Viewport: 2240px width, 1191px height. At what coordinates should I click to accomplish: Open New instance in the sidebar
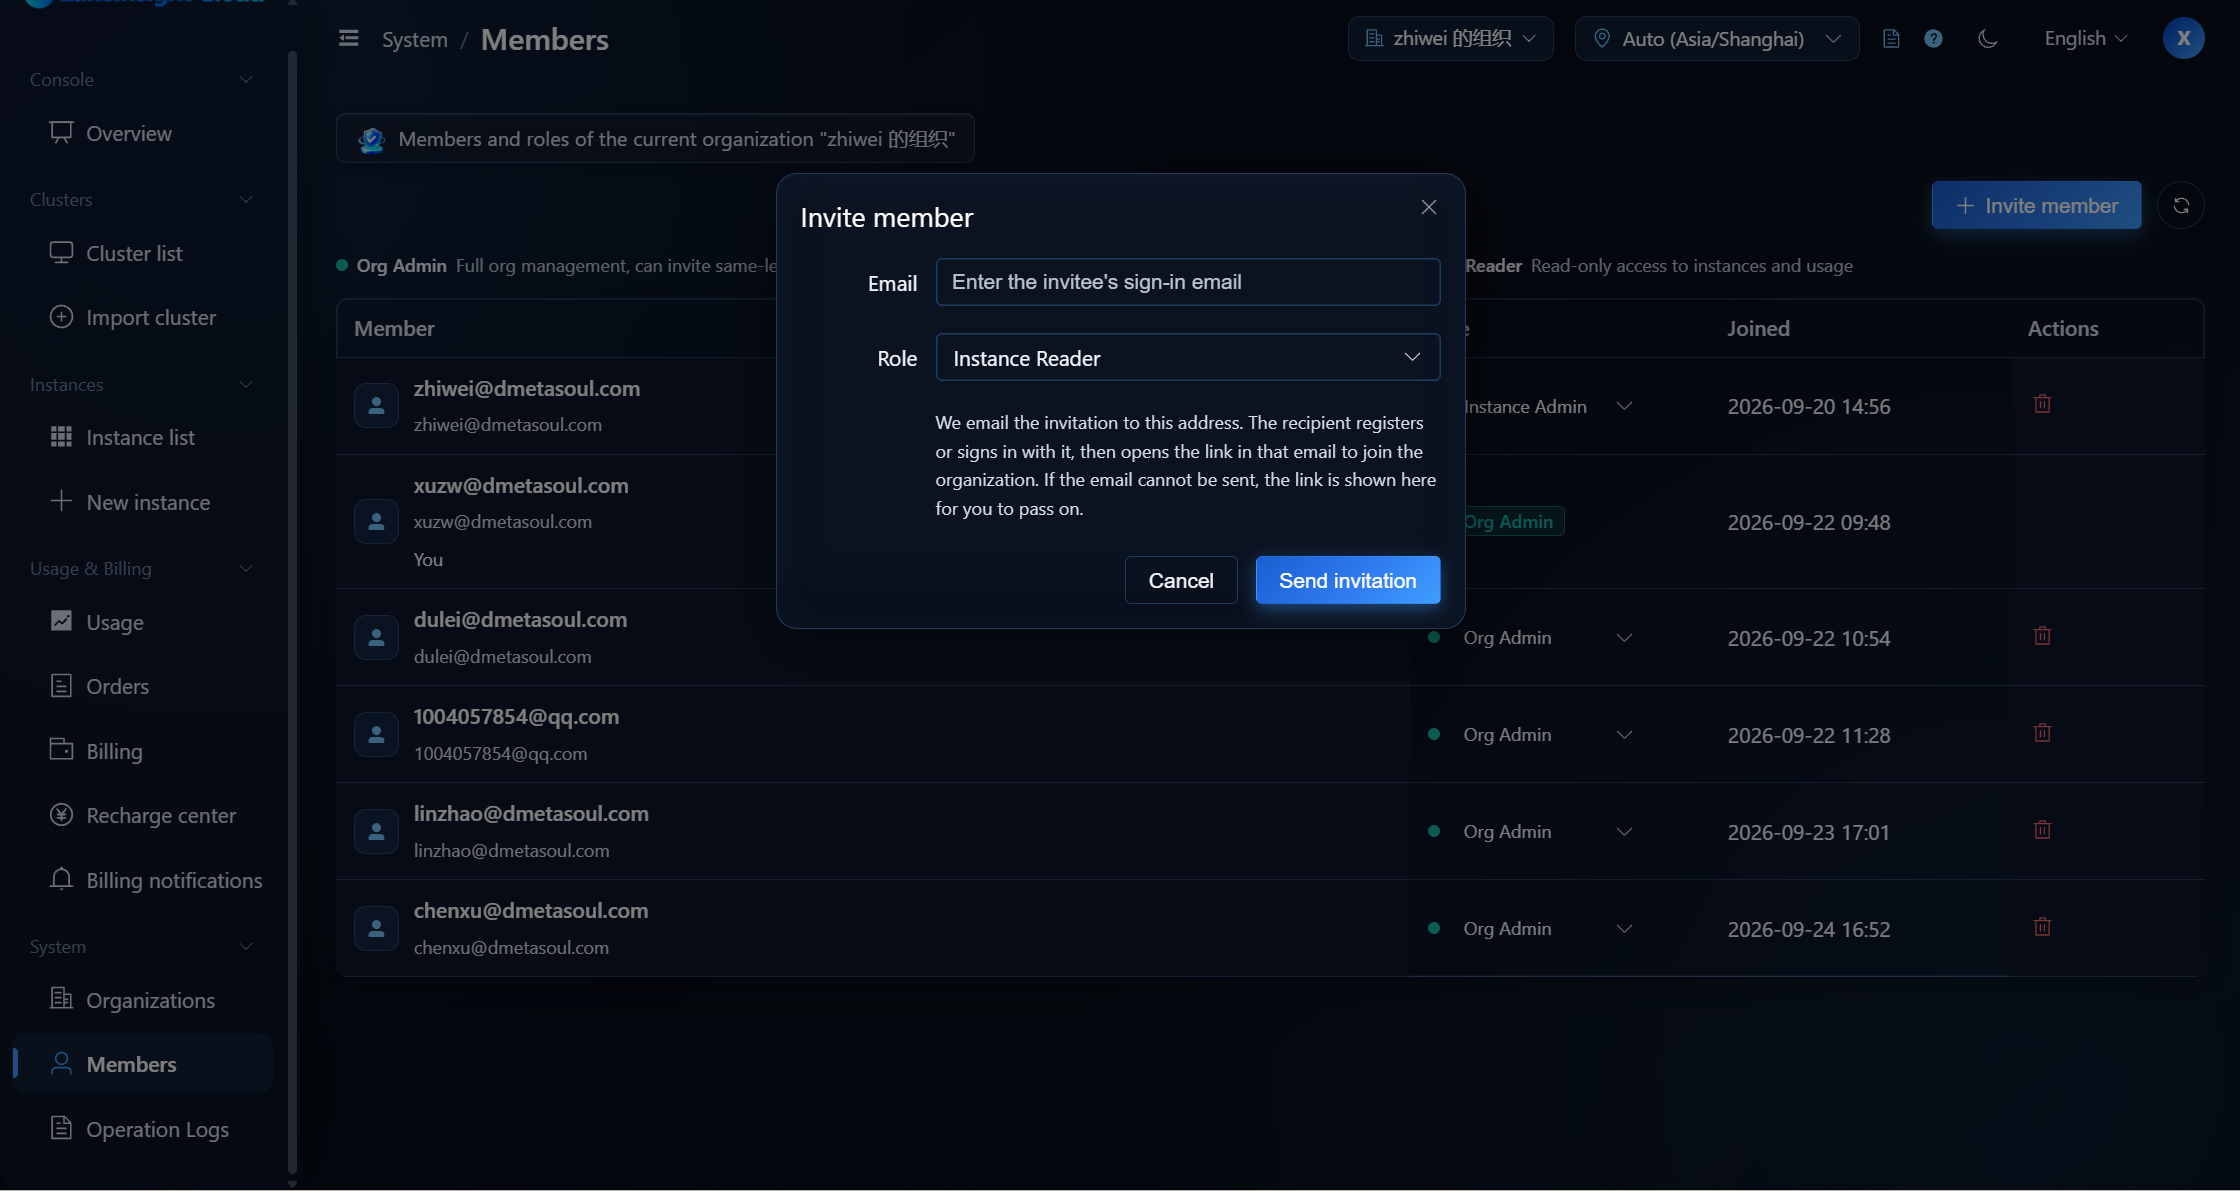click(x=143, y=503)
